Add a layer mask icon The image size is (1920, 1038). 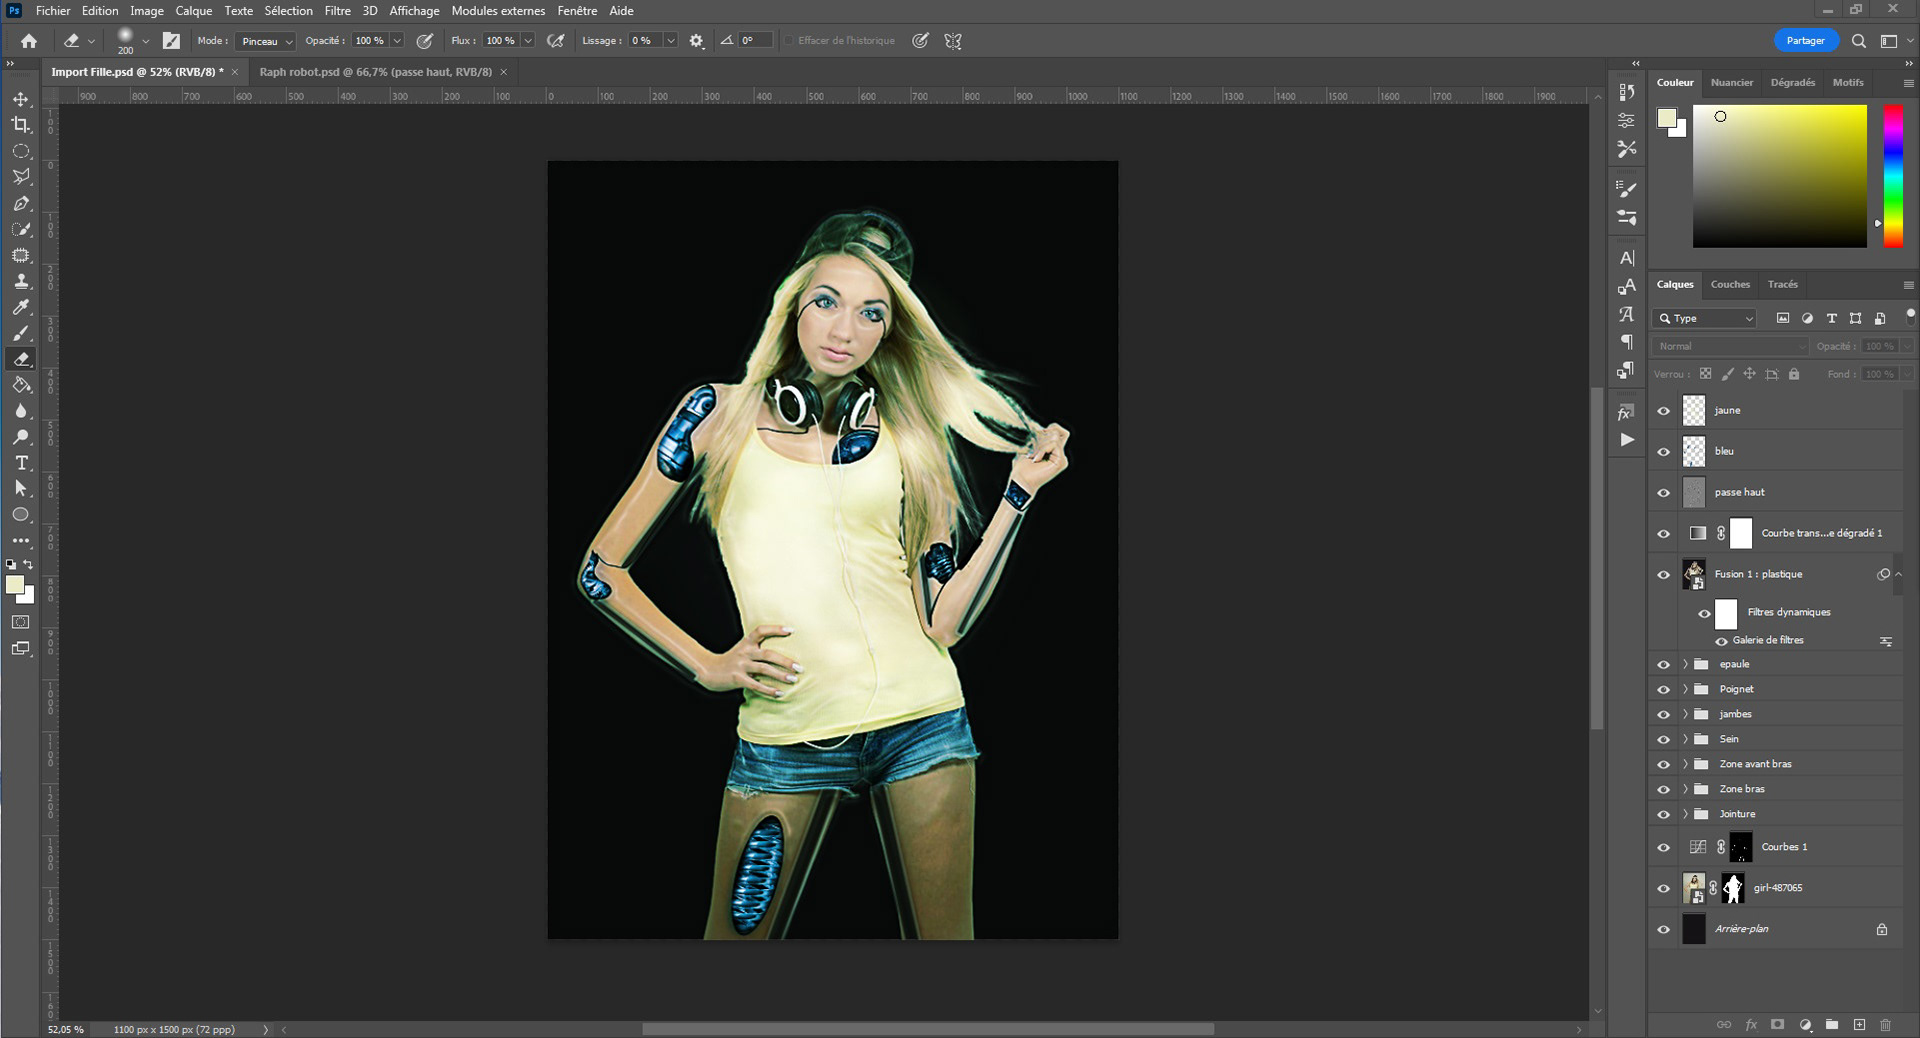(x=1777, y=1025)
